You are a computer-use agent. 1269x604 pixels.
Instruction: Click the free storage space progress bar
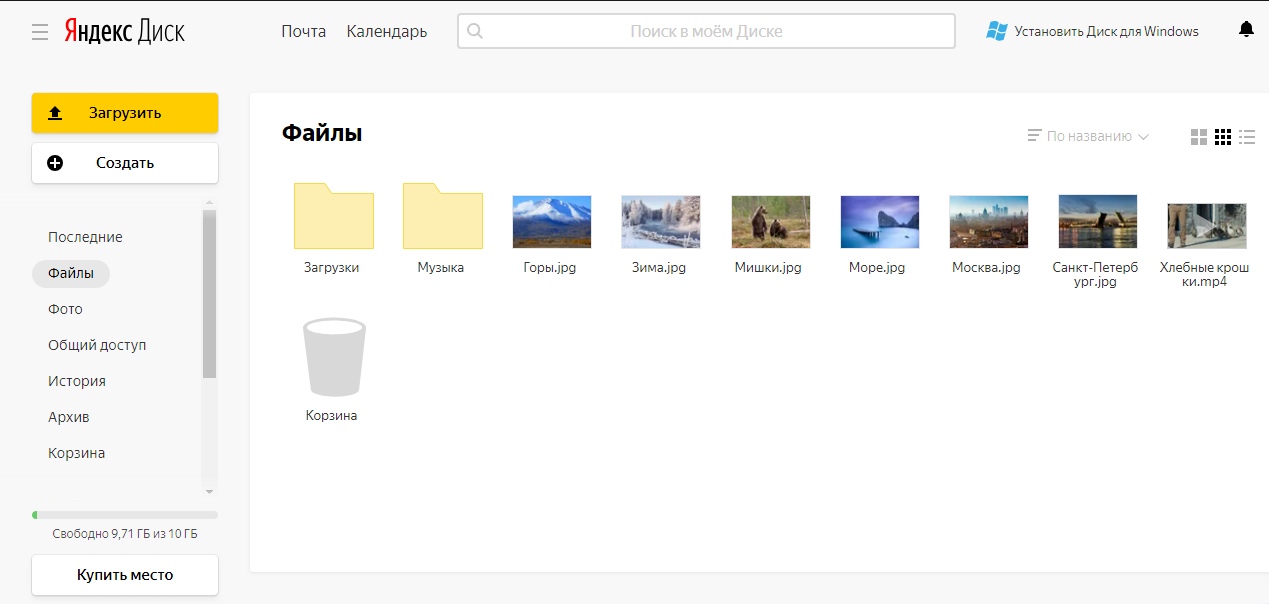pyautogui.click(x=125, y=515)
